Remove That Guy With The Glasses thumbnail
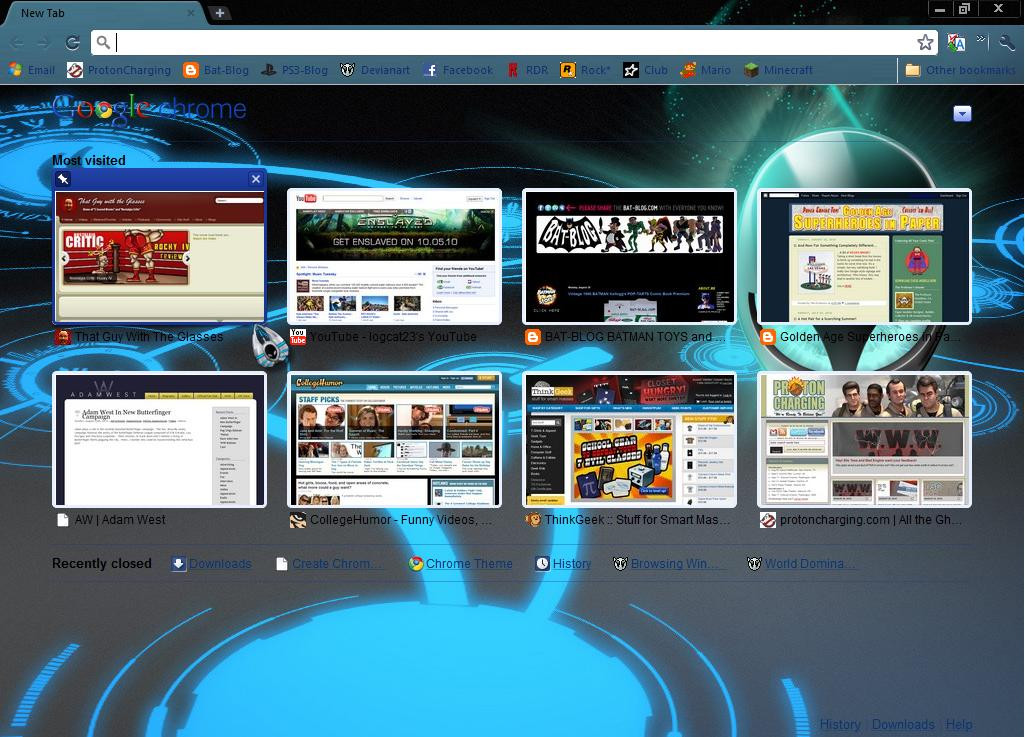Screen dimensions: 1025x737 (x=256, y=179)
